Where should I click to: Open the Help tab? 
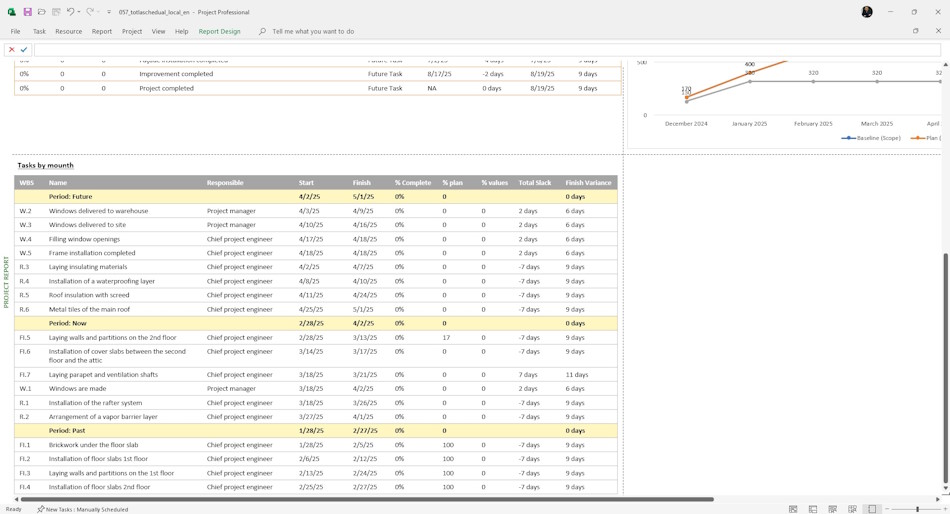click(x=182, y=31)
